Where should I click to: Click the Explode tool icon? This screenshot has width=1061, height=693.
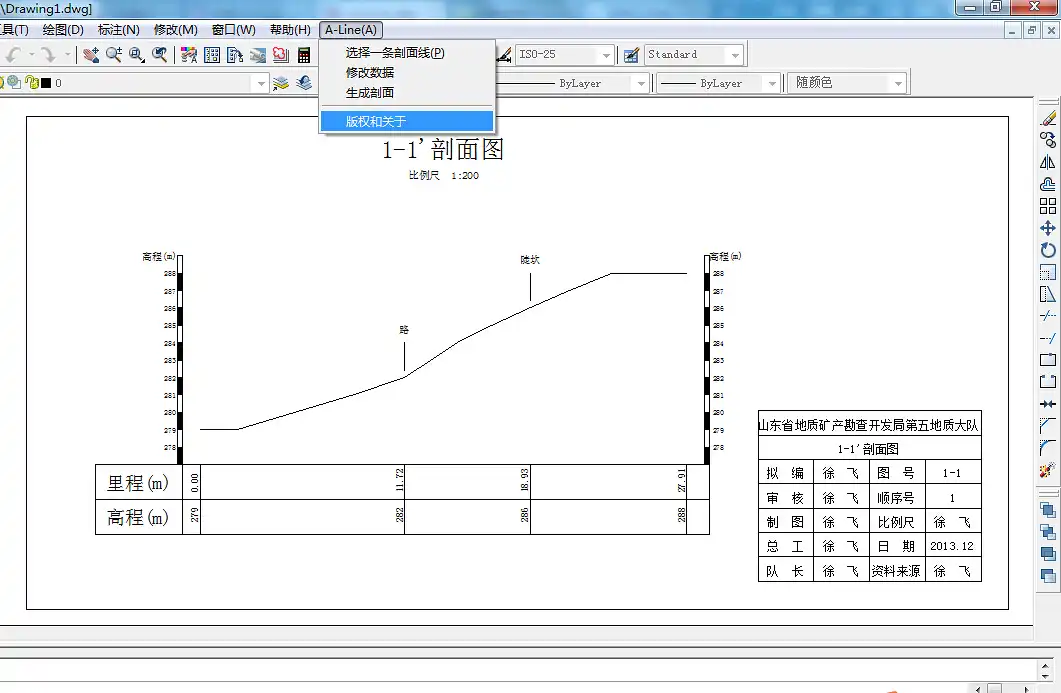click(x=1048, y=470)
